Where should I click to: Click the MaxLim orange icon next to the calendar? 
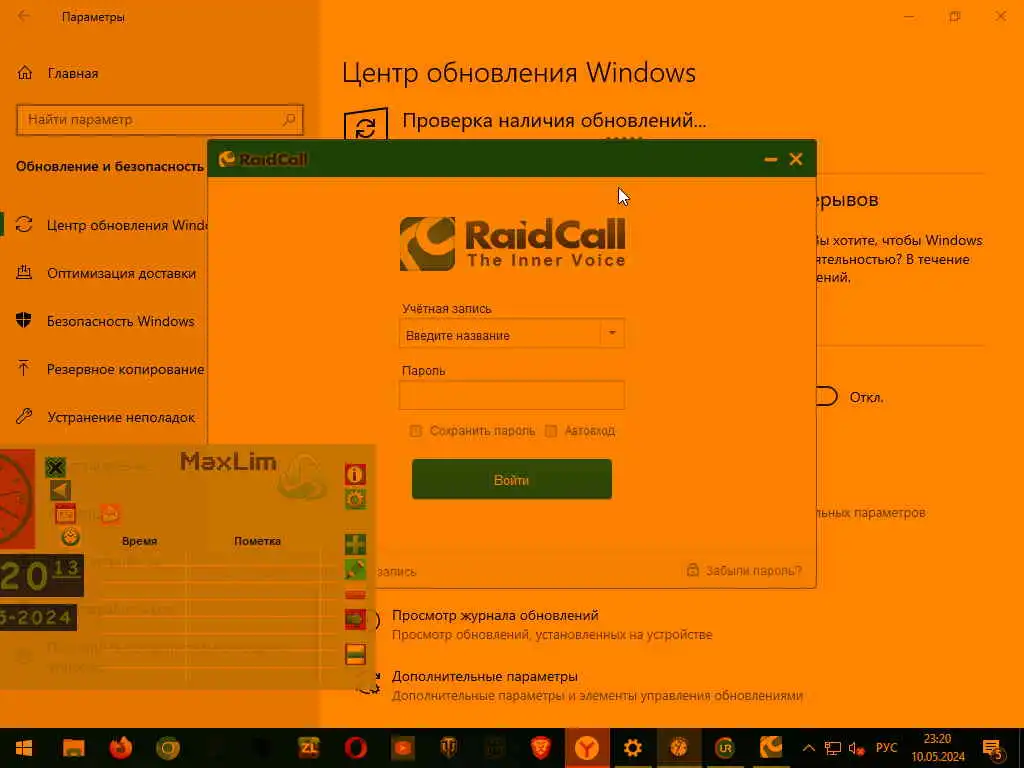(110, 514)
